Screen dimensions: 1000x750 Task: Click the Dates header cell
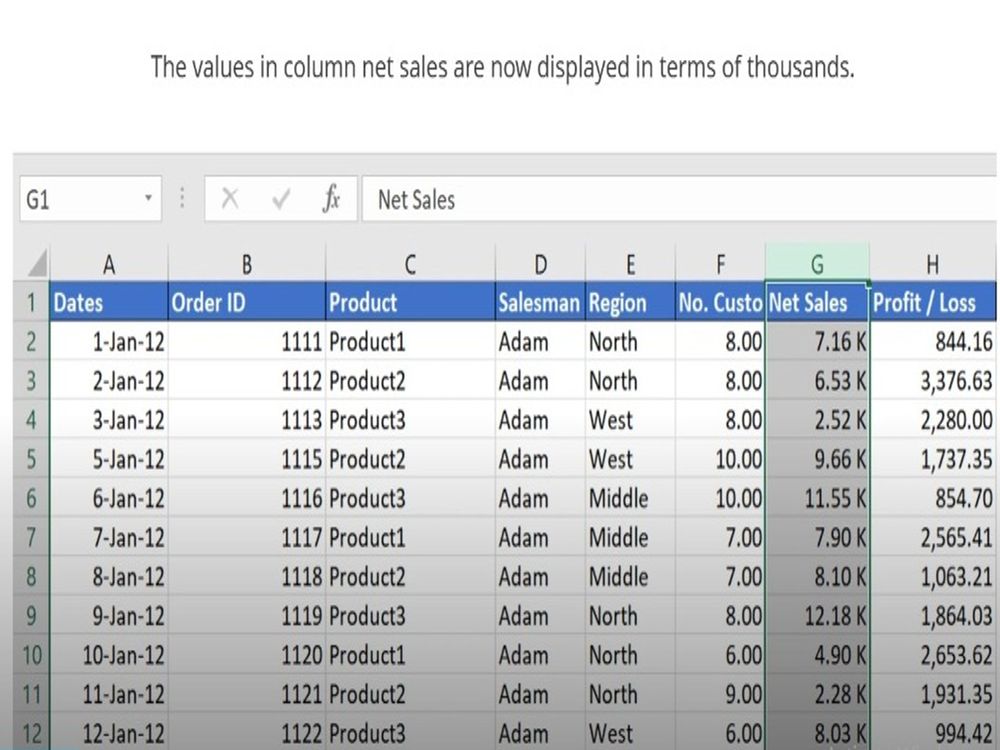pos(109,302)
